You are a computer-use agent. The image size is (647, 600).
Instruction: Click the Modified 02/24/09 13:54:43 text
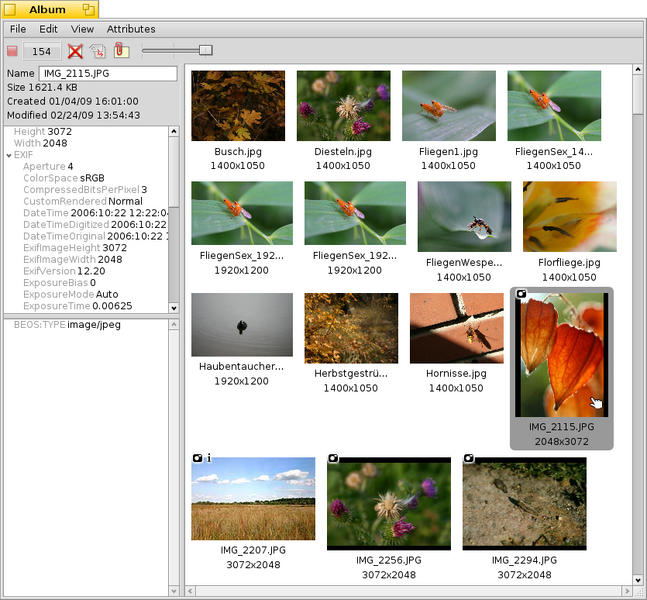point(73,115)
